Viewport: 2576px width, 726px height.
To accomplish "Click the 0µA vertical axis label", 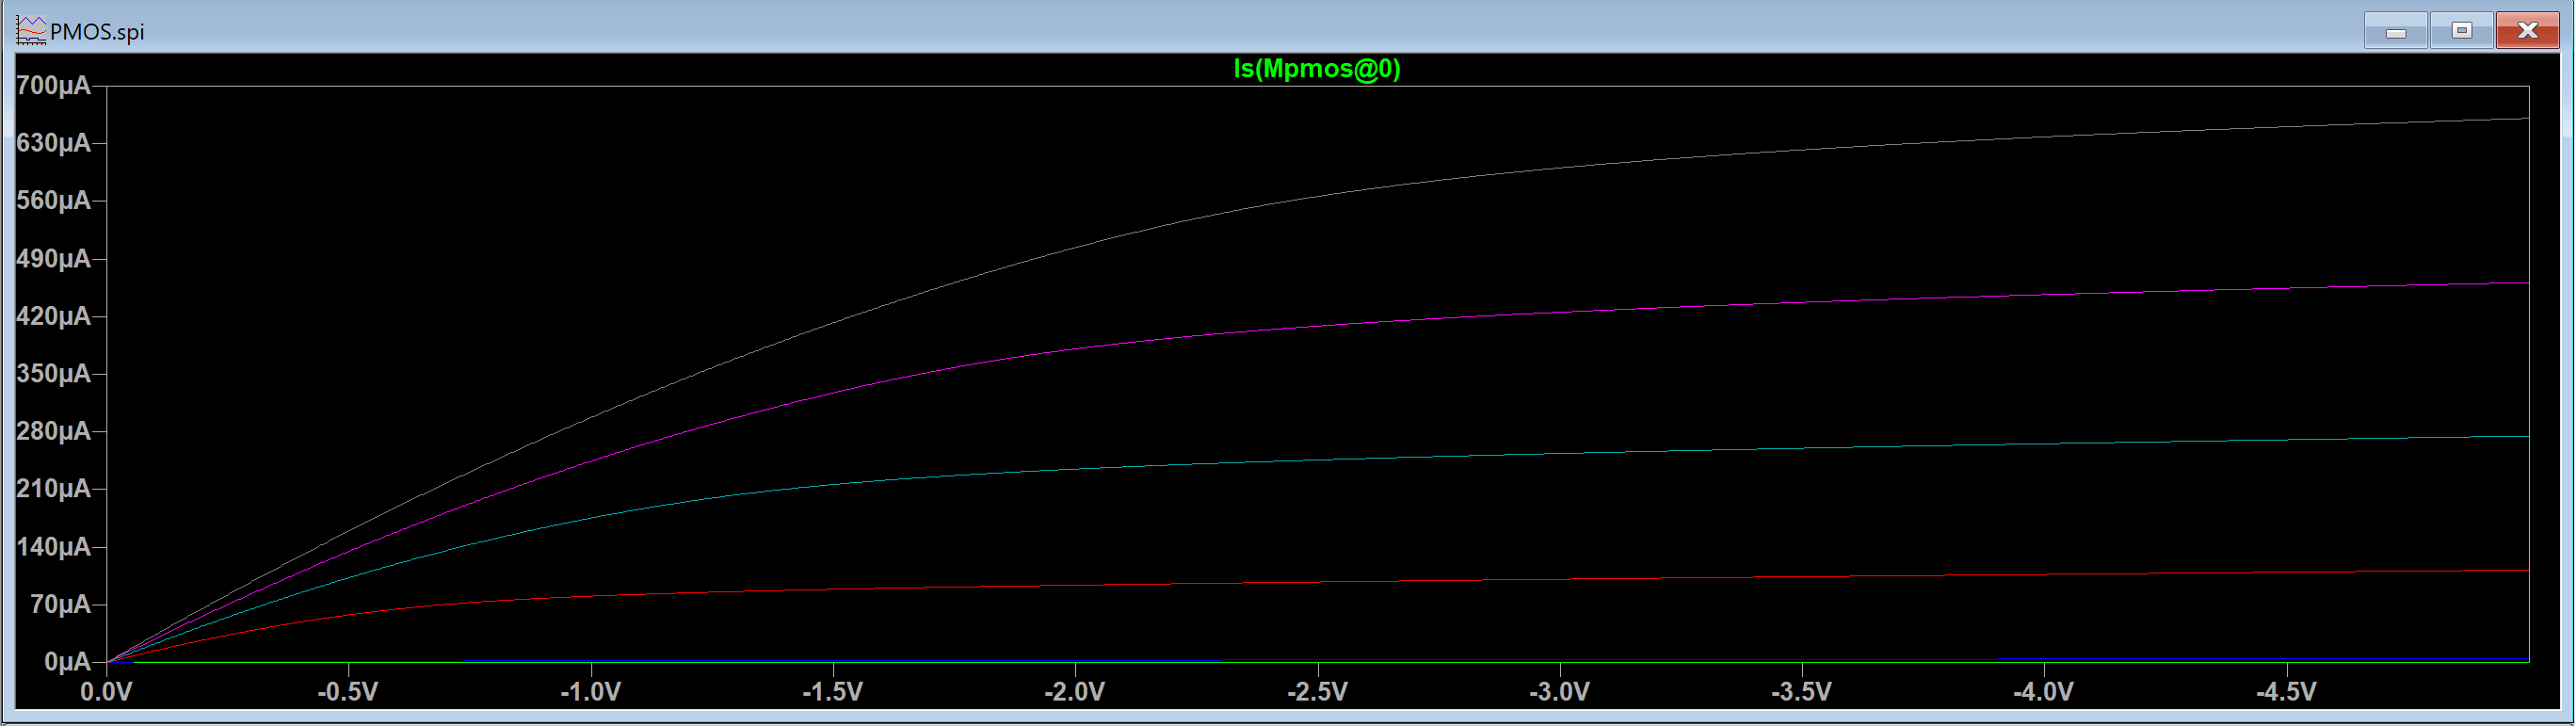I will pos(67,662).
